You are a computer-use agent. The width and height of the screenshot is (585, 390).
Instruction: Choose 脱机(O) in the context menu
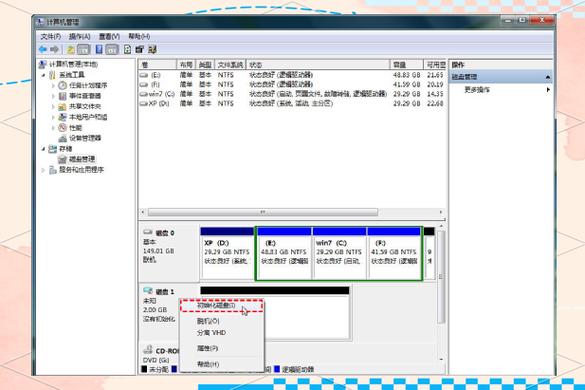tap(222, 321)
